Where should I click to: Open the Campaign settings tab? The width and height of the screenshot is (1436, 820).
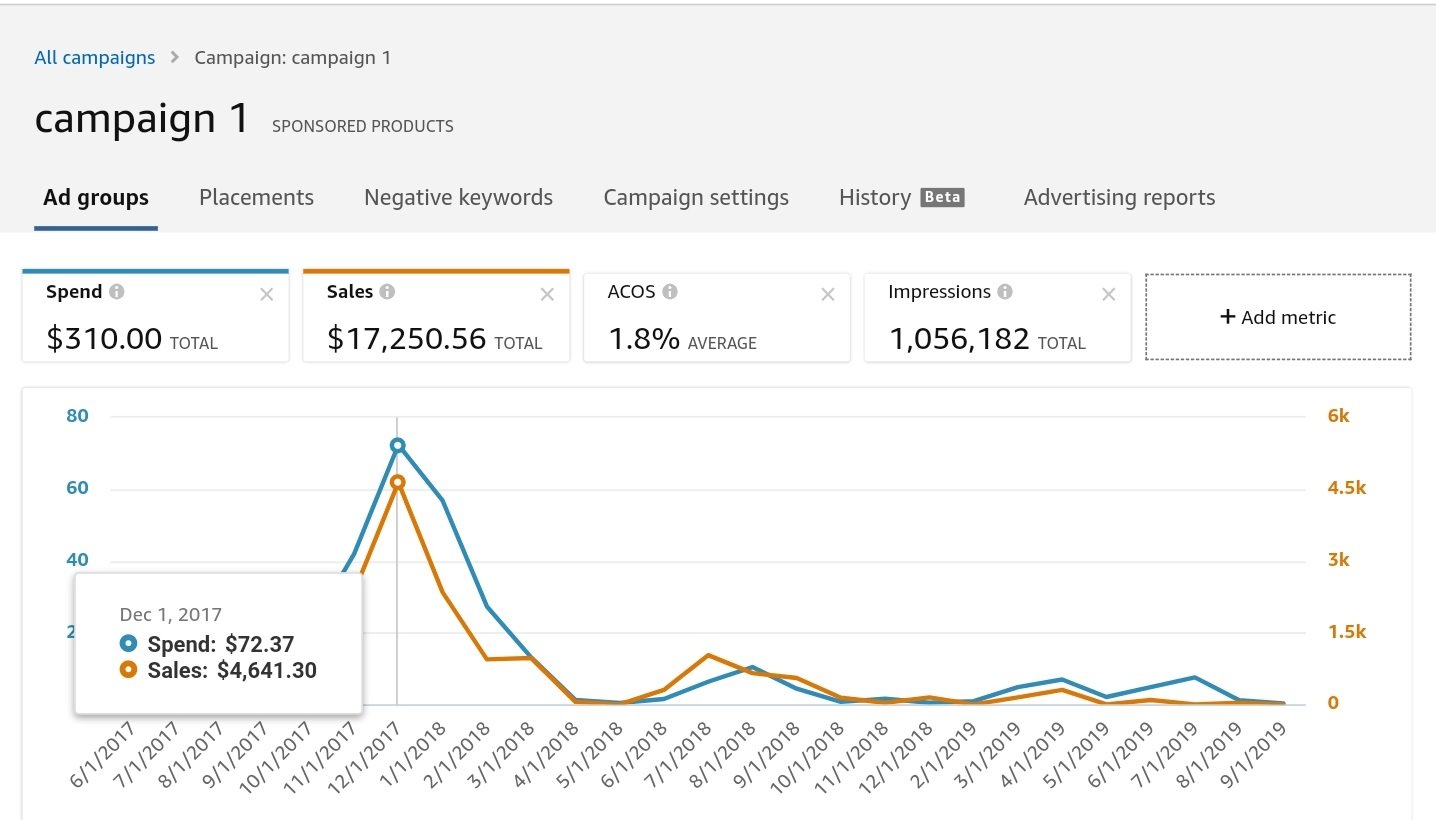696,197
